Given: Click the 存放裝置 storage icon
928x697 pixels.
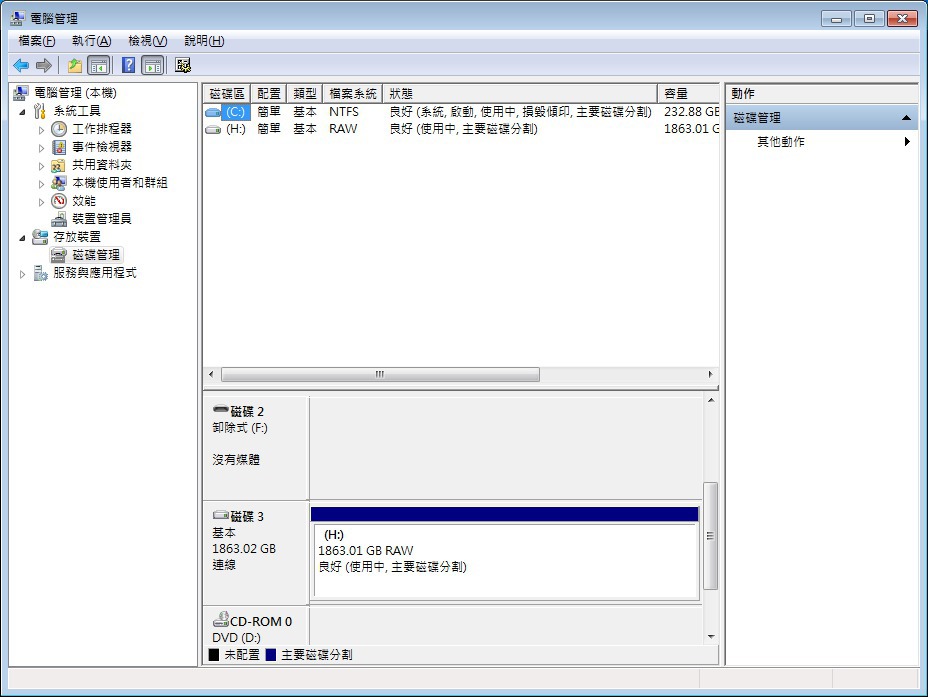Looking at the screenshot, I should point(40,237).
